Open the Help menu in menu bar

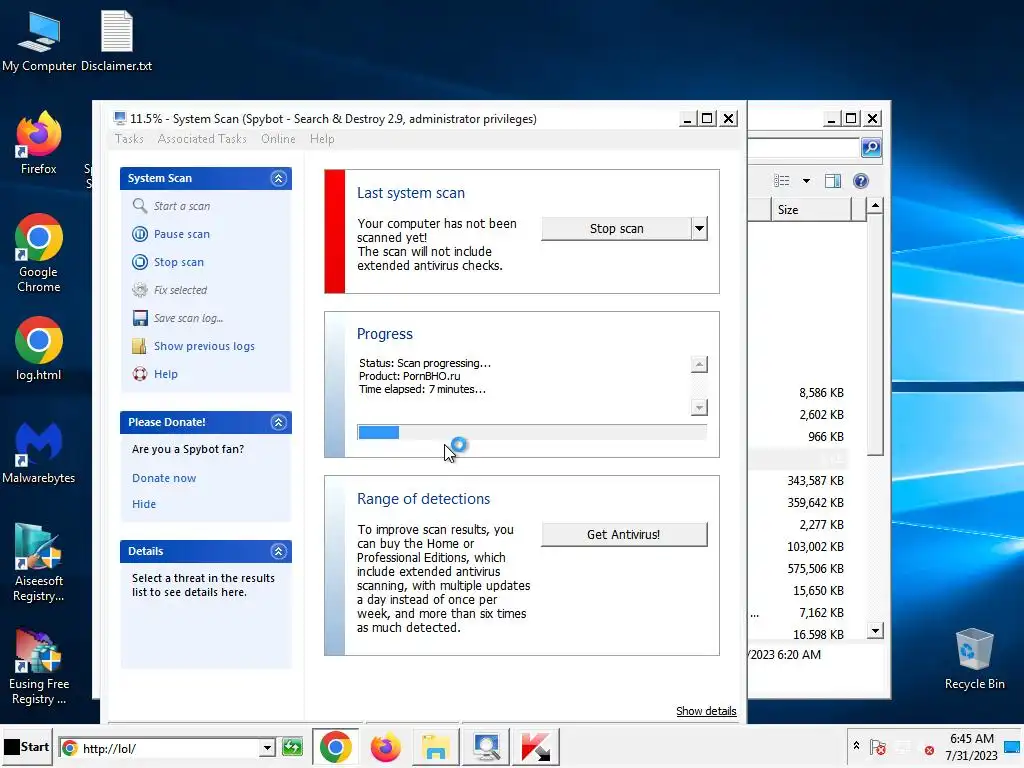click(322, 138)
